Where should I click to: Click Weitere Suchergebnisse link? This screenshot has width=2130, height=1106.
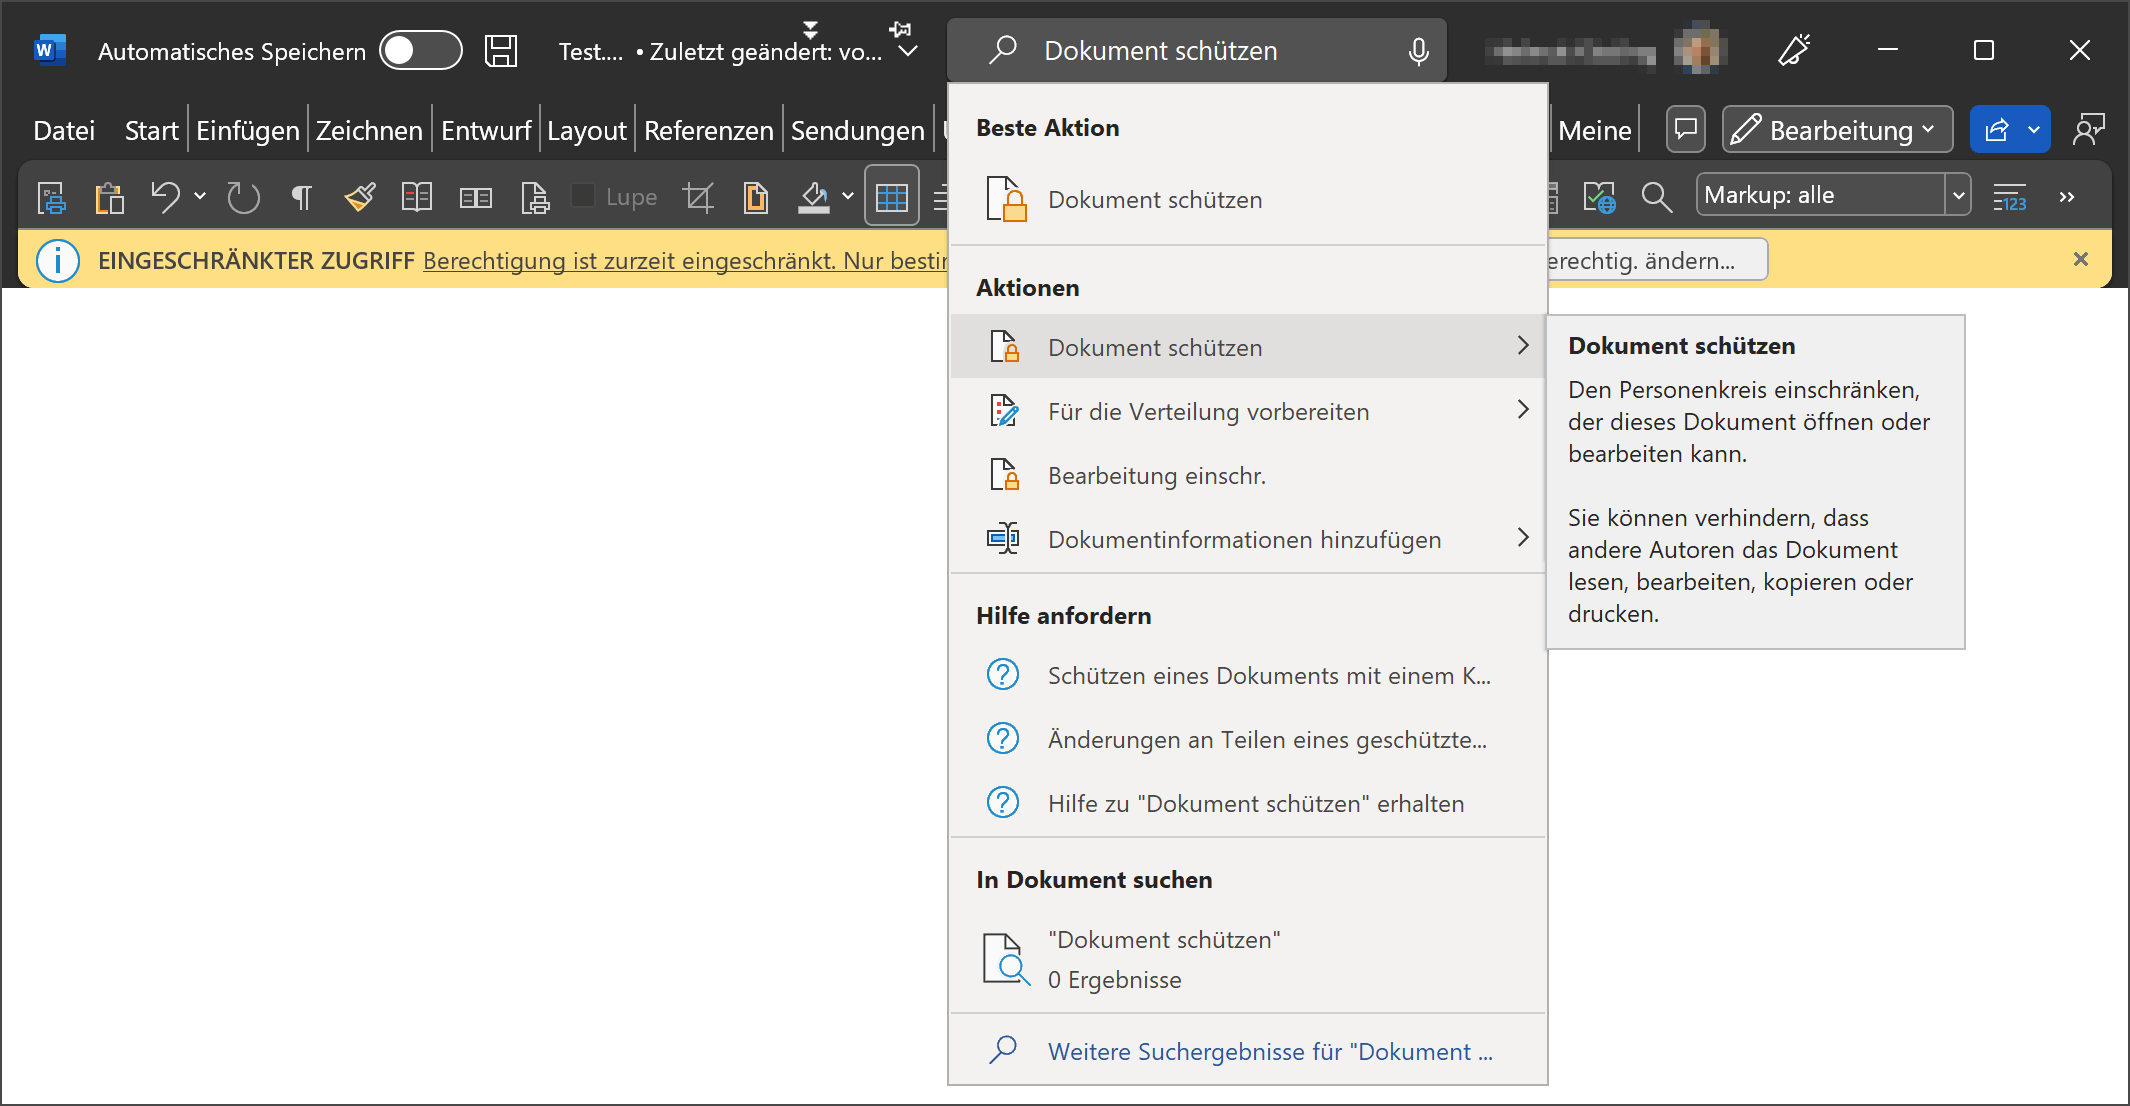[x=1269, y=1052]
